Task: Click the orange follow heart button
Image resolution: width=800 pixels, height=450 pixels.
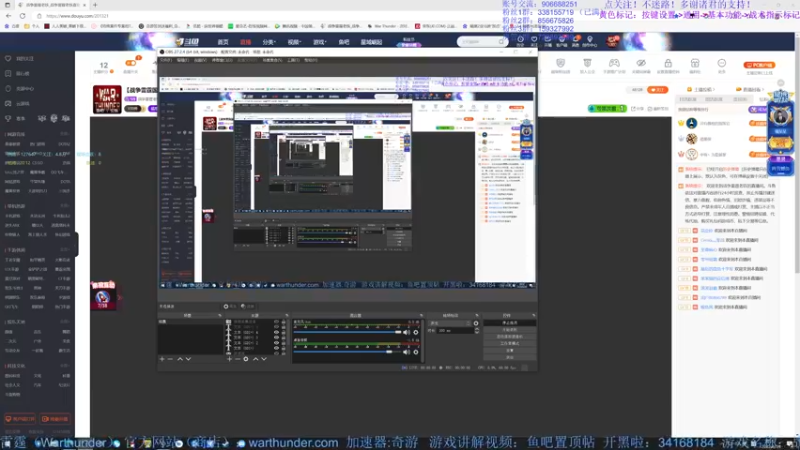Action: point(657,90)
